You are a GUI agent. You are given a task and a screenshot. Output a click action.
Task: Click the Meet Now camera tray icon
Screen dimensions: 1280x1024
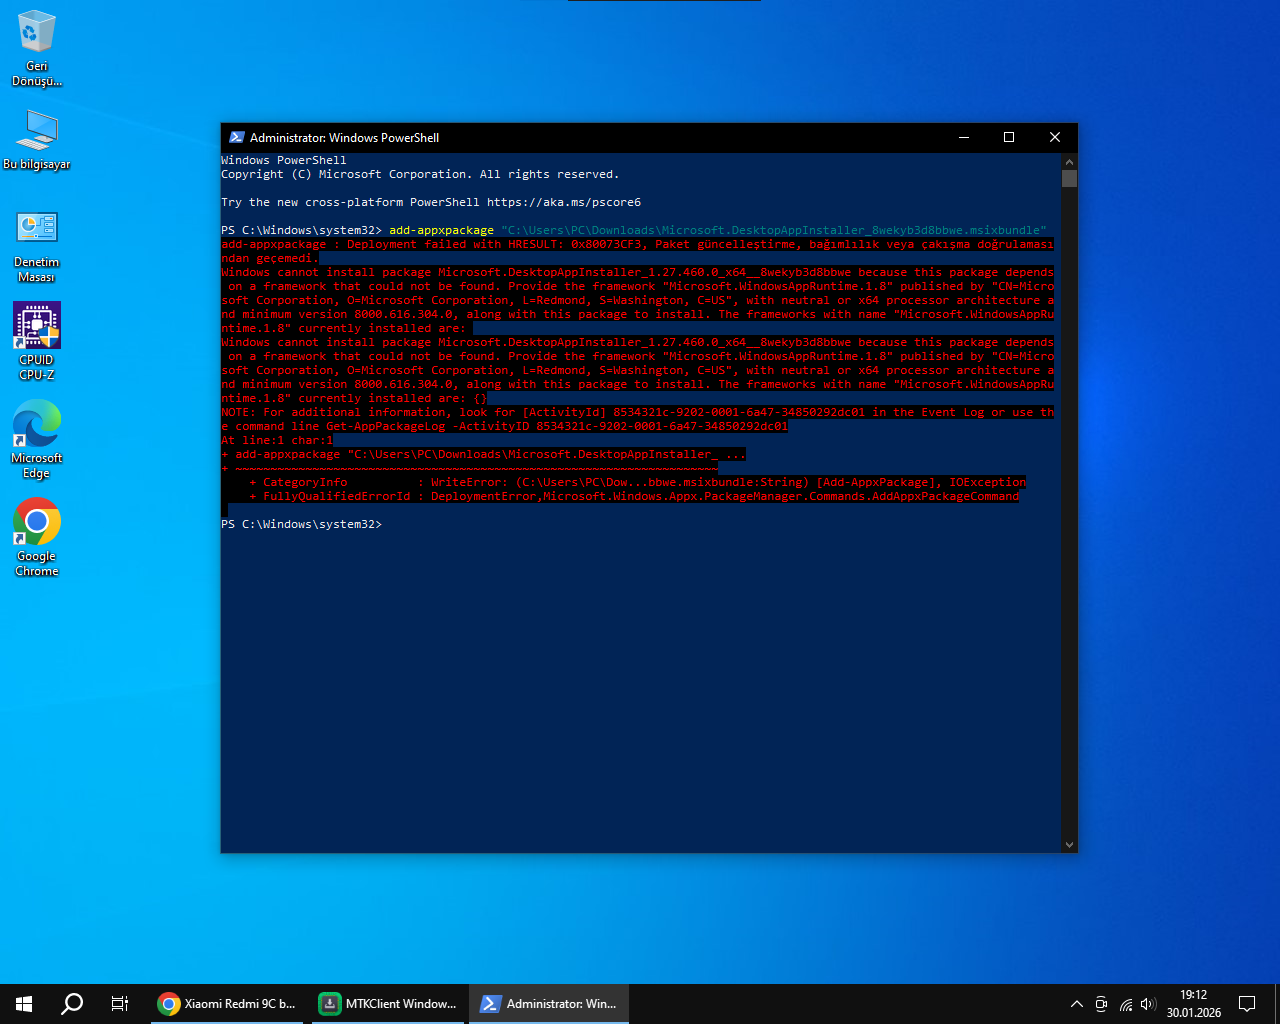(x=1101, y=1004)
